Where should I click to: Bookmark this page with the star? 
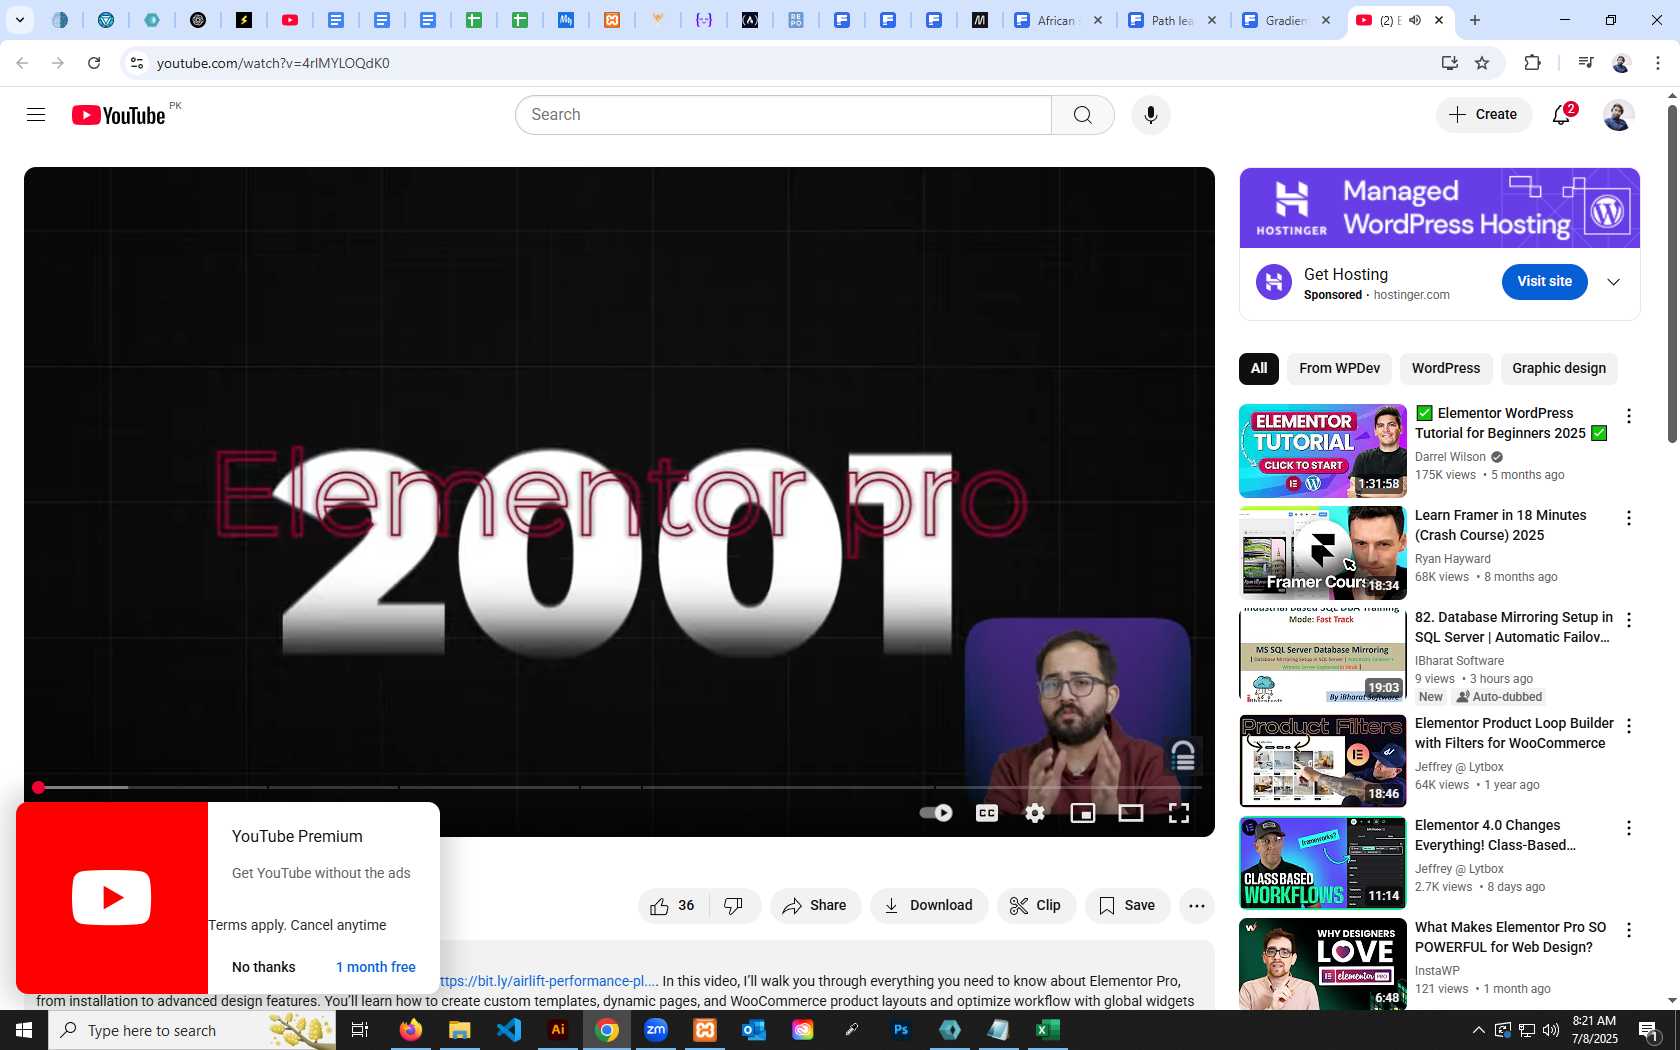1482,63
